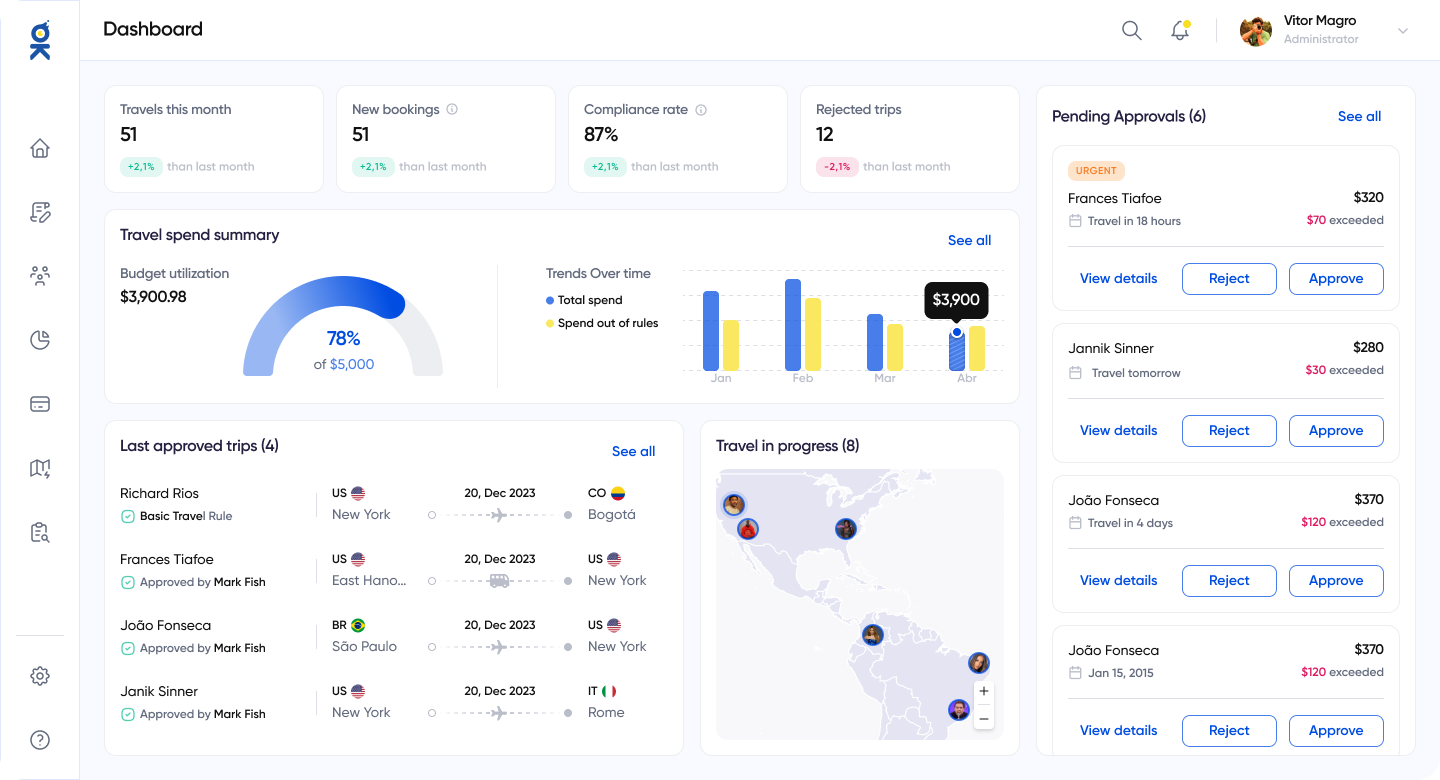1440x780 pixels.
Task: Click the search magnifier icon
Action: pos(1131,30)
